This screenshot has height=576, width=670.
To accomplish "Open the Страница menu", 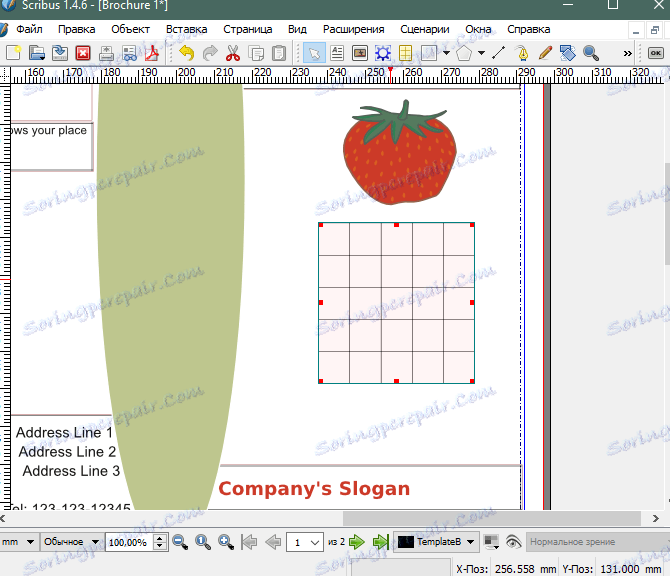I will pyautogui.click(x=247, y=29).
